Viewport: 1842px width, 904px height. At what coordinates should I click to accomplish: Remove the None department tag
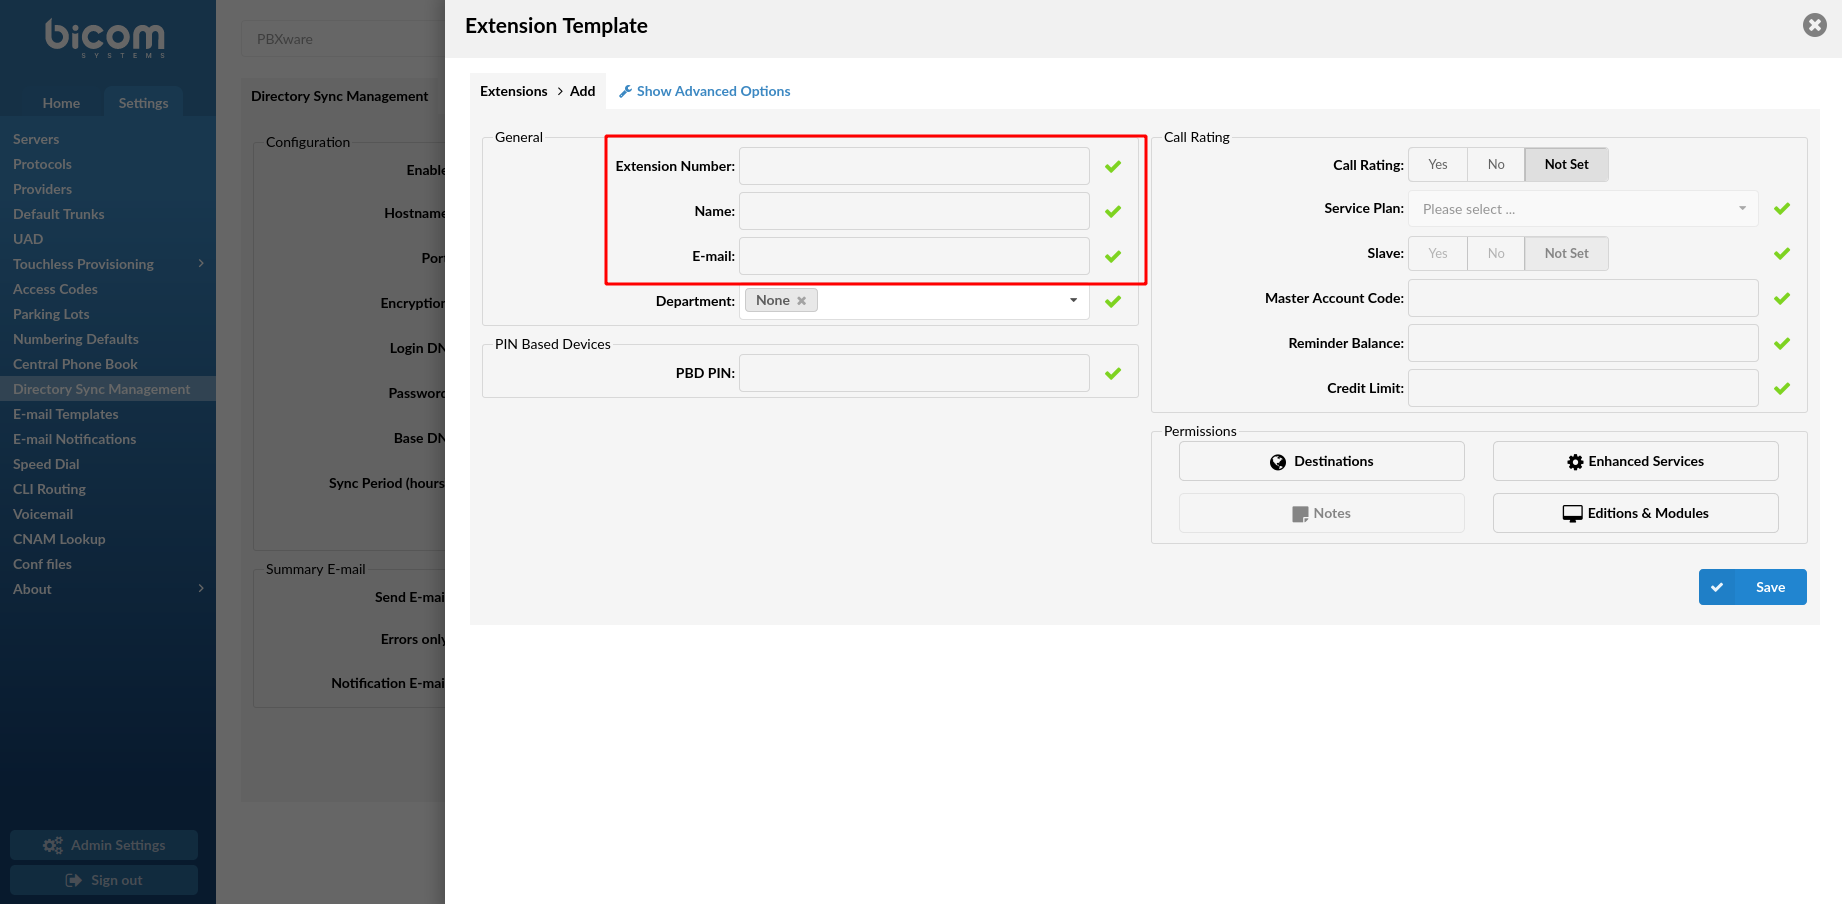tap(802, 301)
